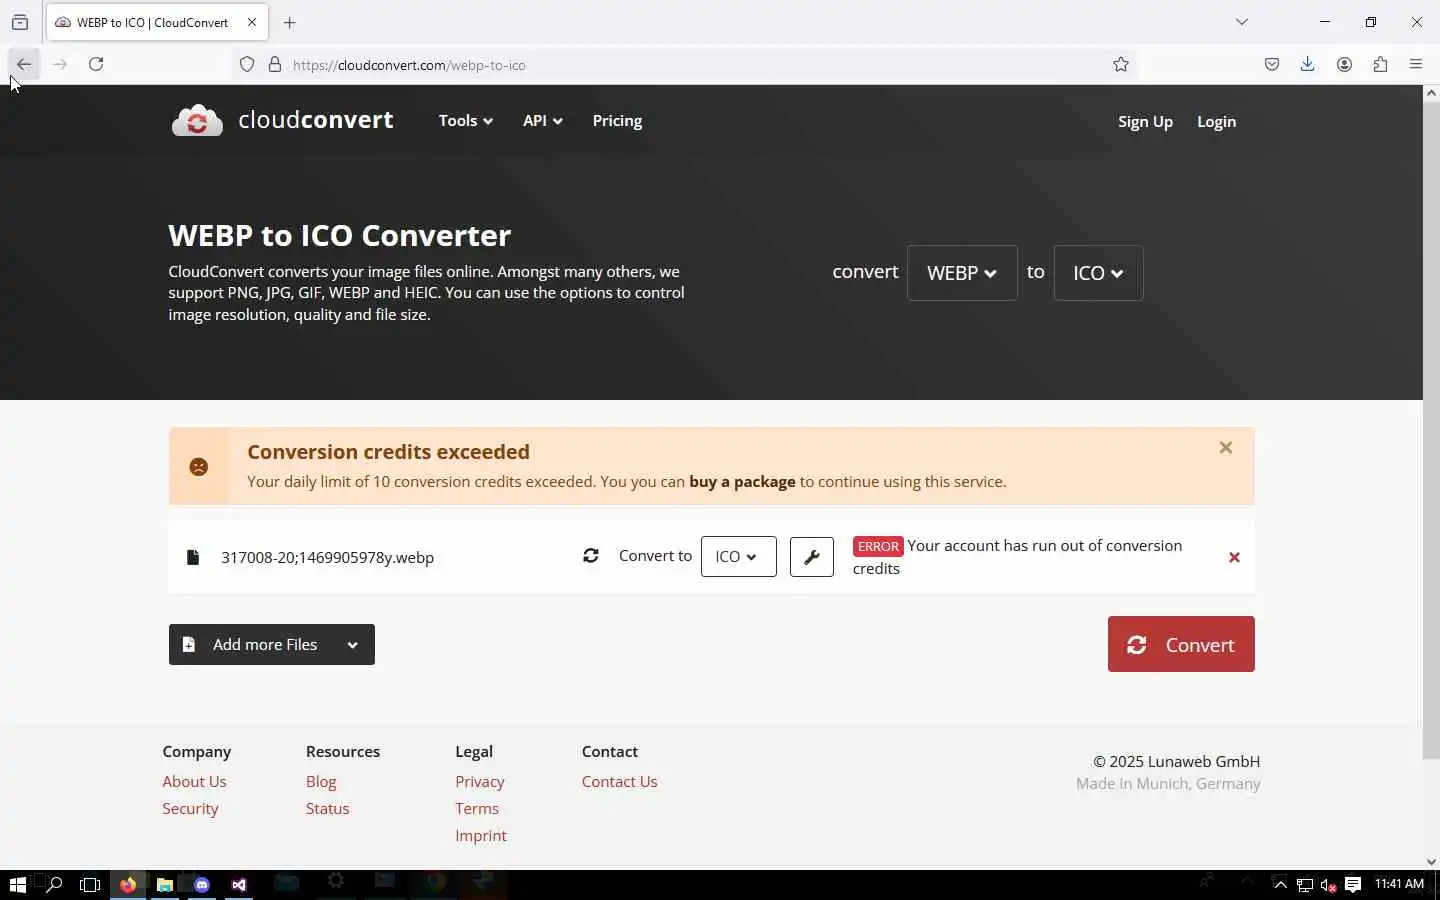Open the Windows Start menu
This screenshot has width=1440, height=900.
tap(17, 885)
